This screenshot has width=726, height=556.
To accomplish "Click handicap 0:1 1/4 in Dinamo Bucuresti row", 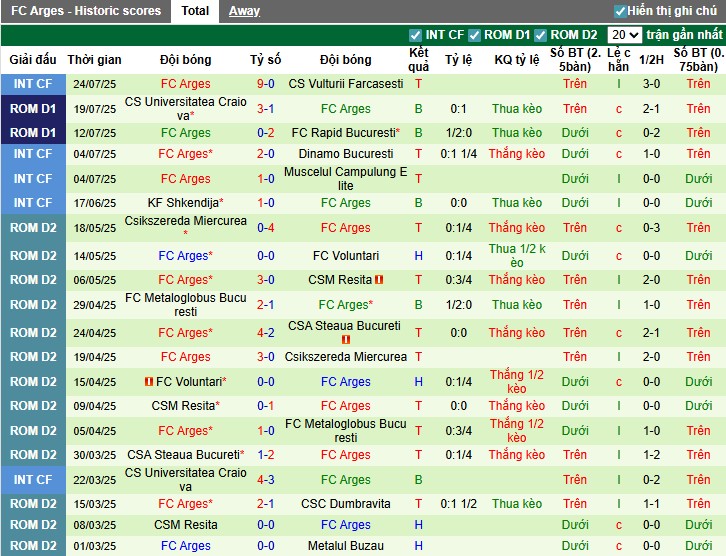I will tap(458, 154).
